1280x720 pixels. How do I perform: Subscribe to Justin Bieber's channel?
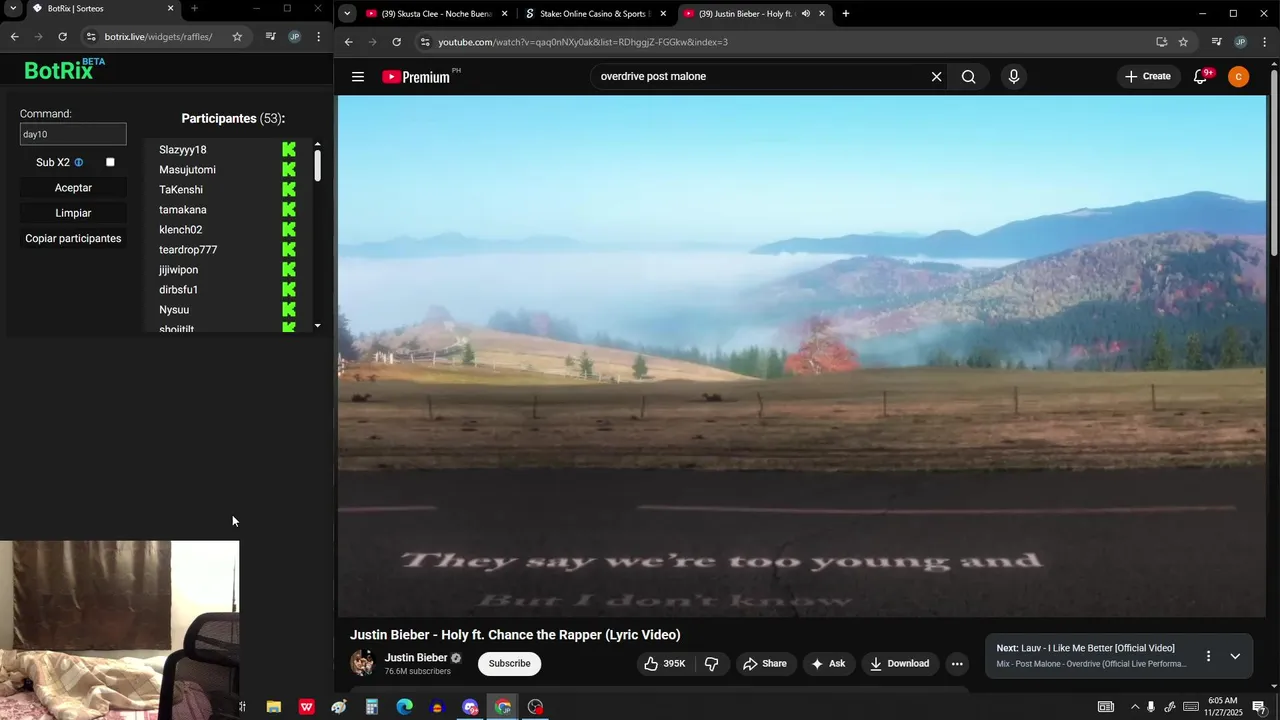click(x=509, y=664)
